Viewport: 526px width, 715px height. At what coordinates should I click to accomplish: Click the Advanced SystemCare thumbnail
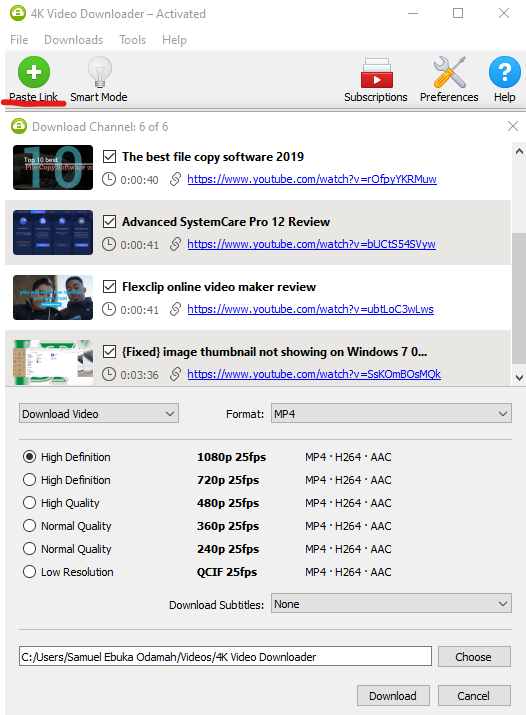click(53, 233)
